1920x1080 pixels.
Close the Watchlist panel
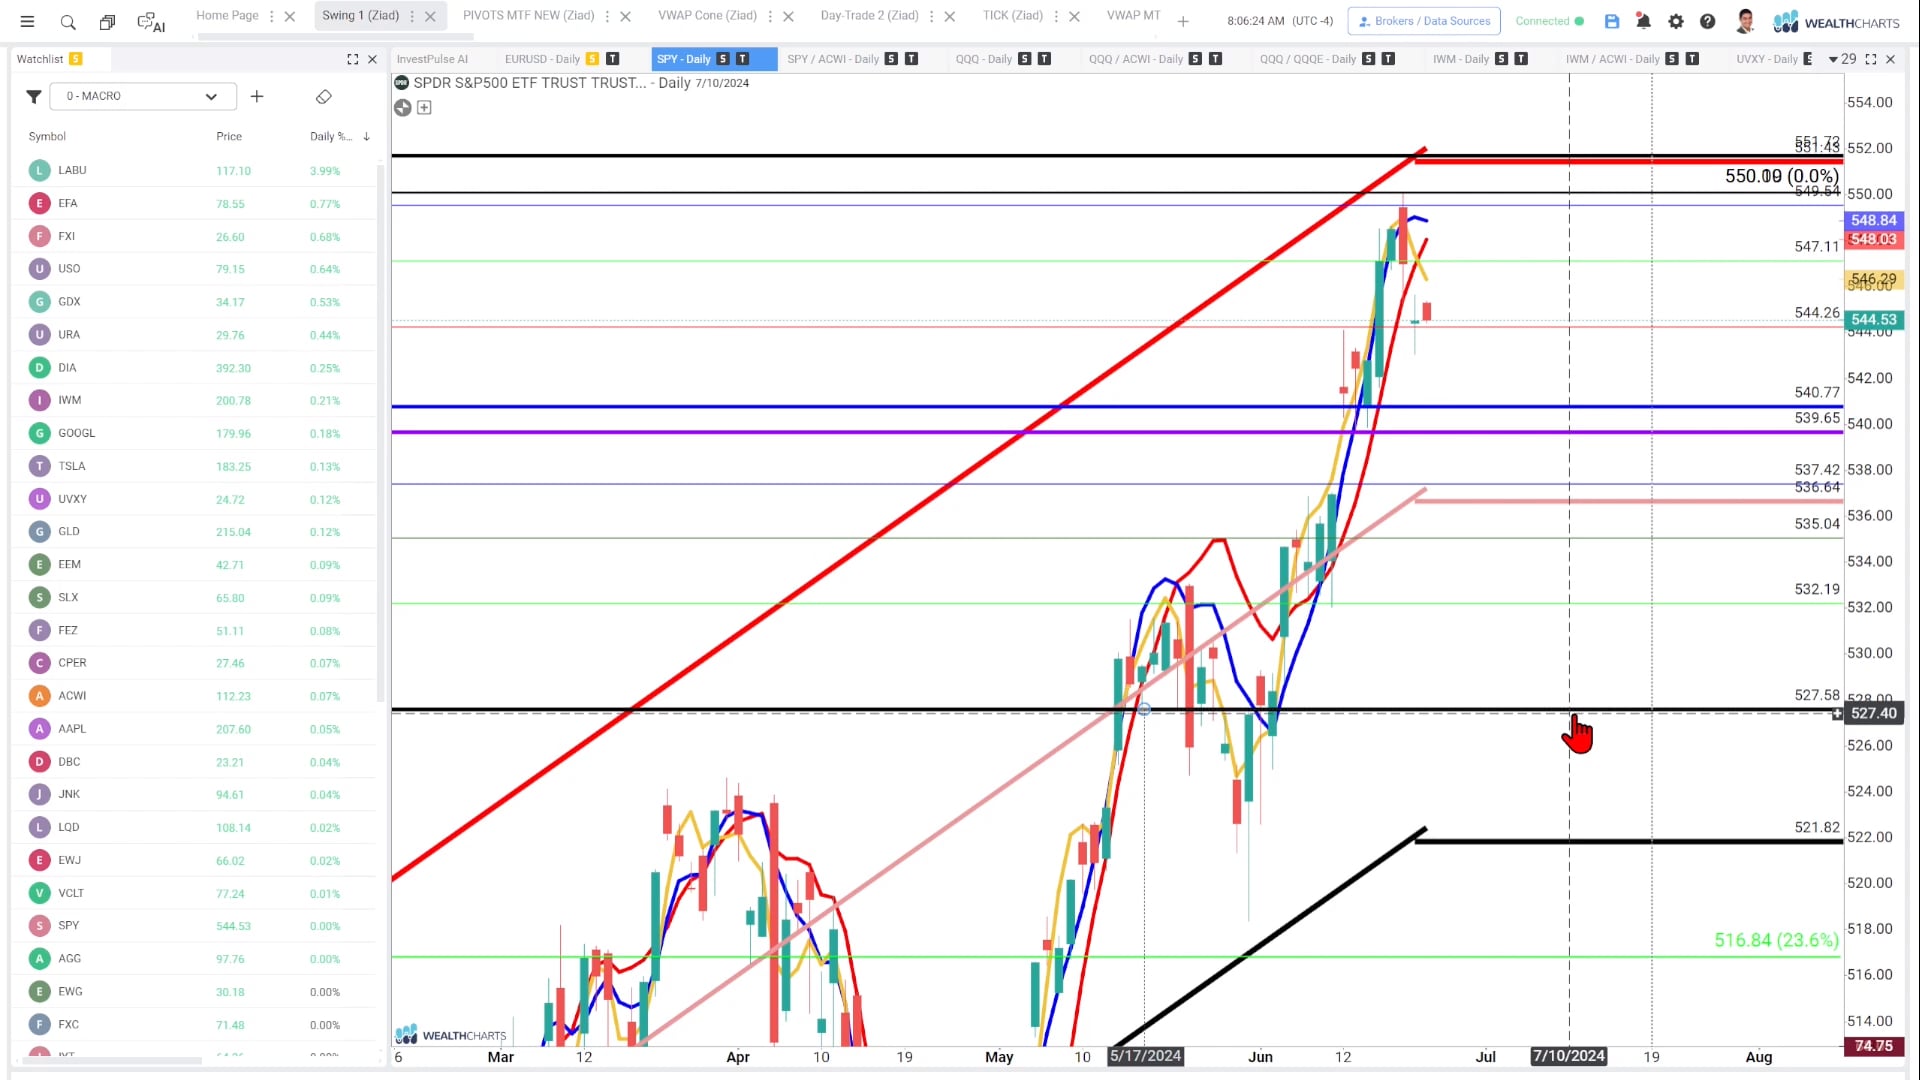372,59
